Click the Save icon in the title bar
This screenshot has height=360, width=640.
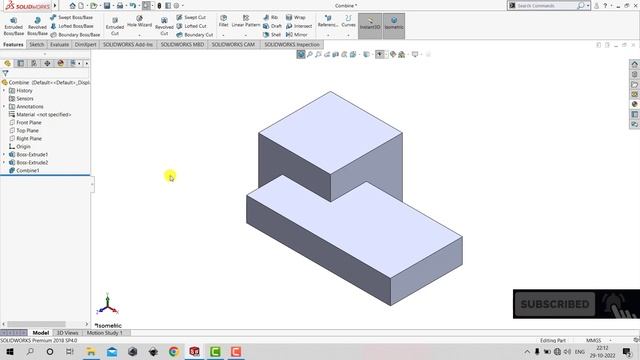pyautogui.click(x=107, y=6)
